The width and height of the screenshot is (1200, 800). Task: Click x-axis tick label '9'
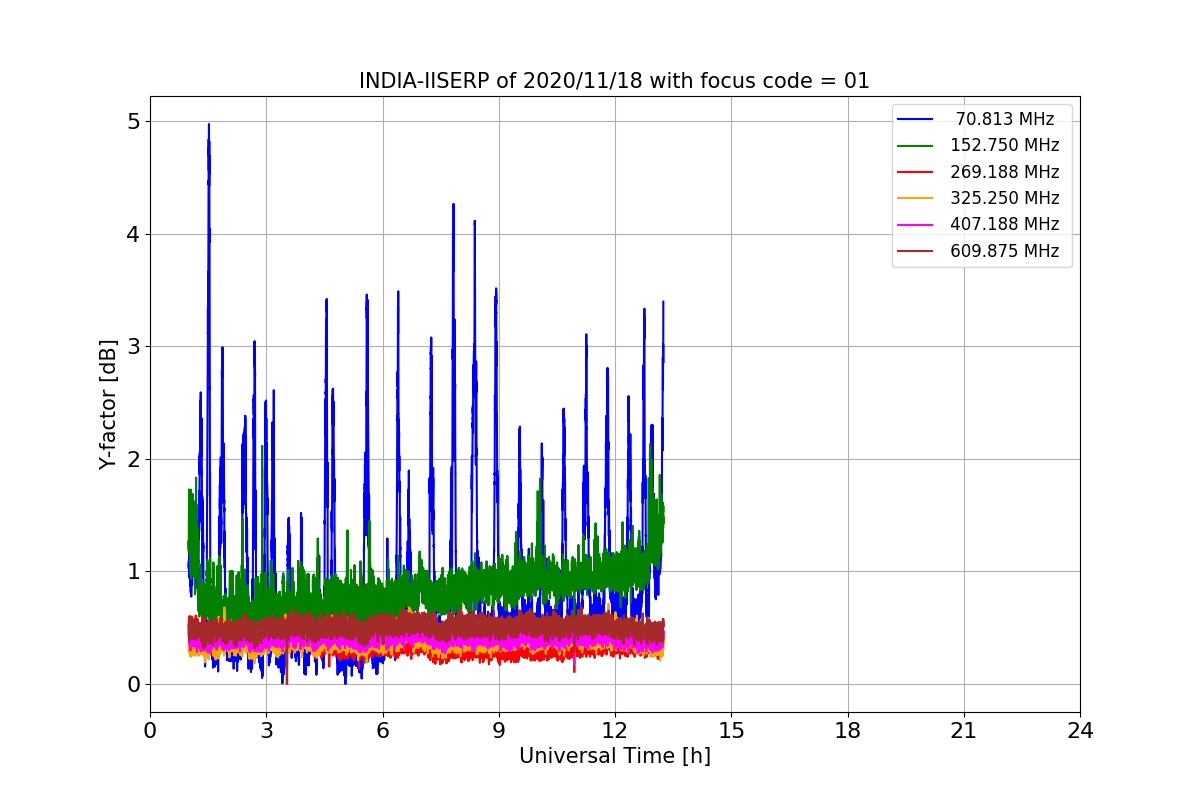coord(499,731)
